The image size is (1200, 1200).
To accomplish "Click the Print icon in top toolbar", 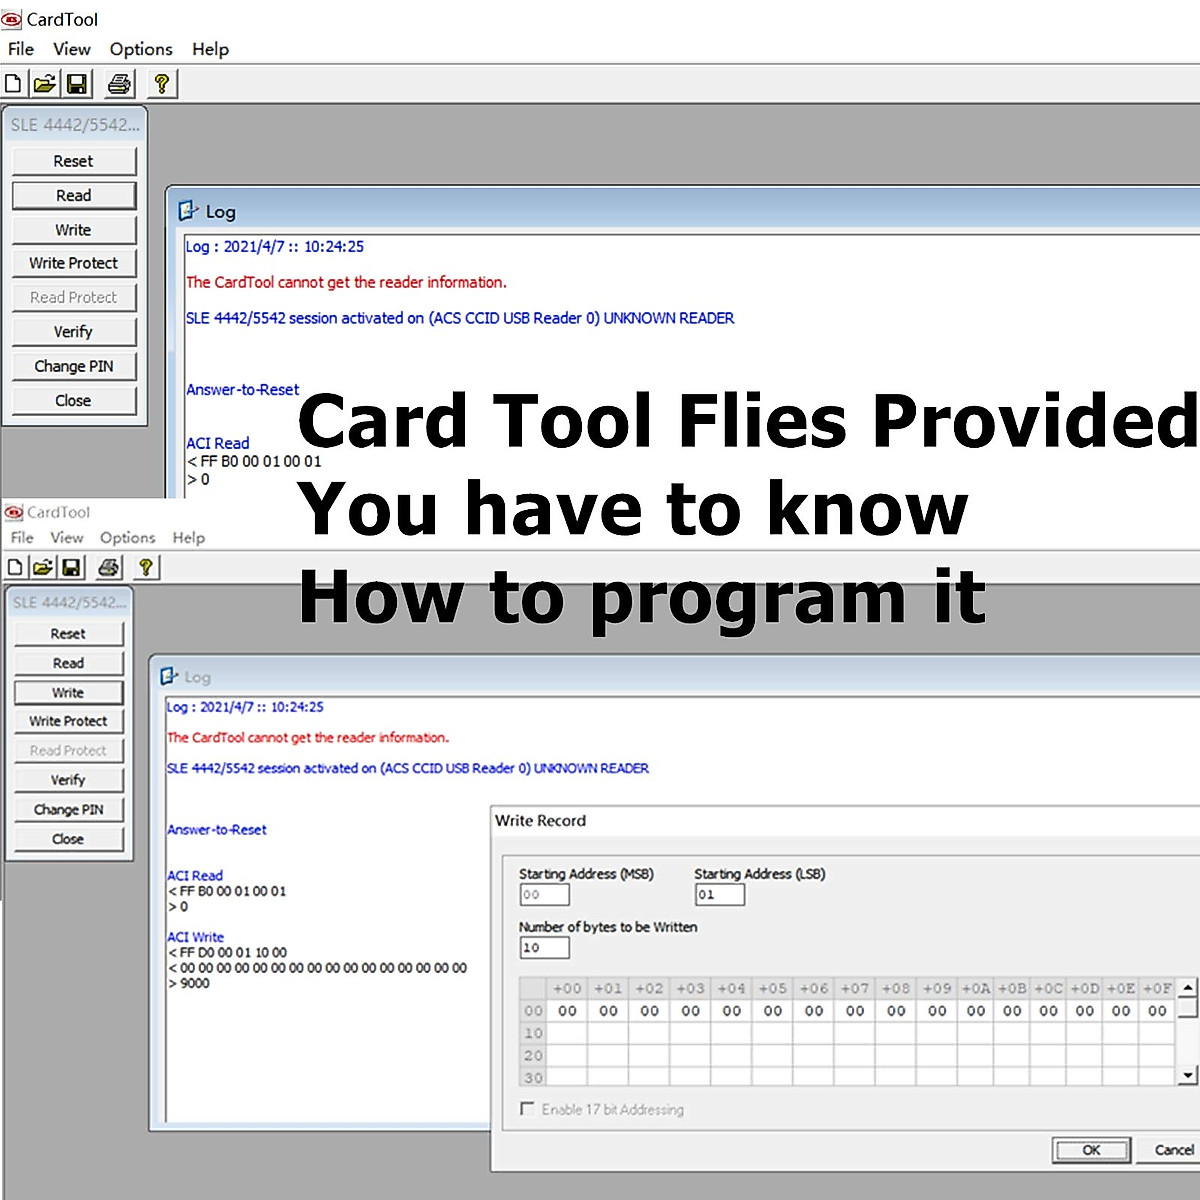I will 119,84.
